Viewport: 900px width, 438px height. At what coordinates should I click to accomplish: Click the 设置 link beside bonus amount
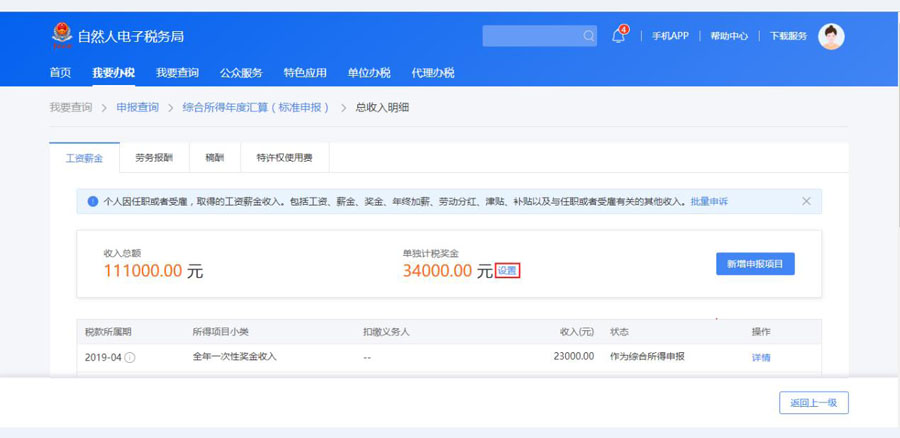coord(508,271)
